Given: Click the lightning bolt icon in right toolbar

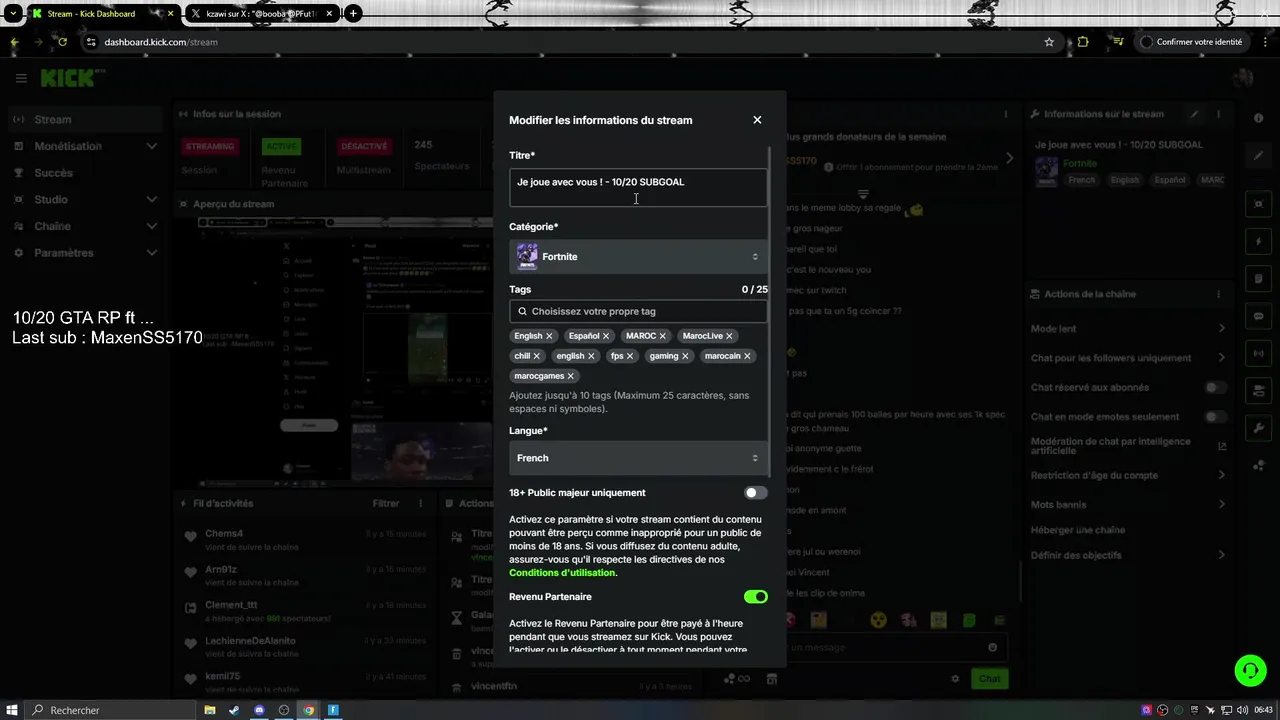Looking at the screenshot, I should [x=1259, y=242].
